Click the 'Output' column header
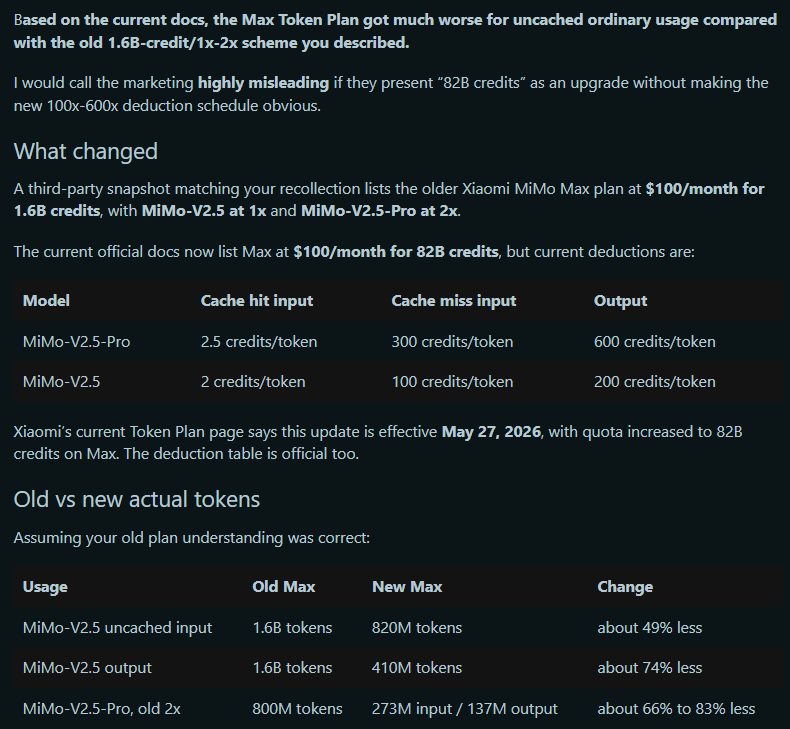The image size is (790, 729). click(620, 301)
